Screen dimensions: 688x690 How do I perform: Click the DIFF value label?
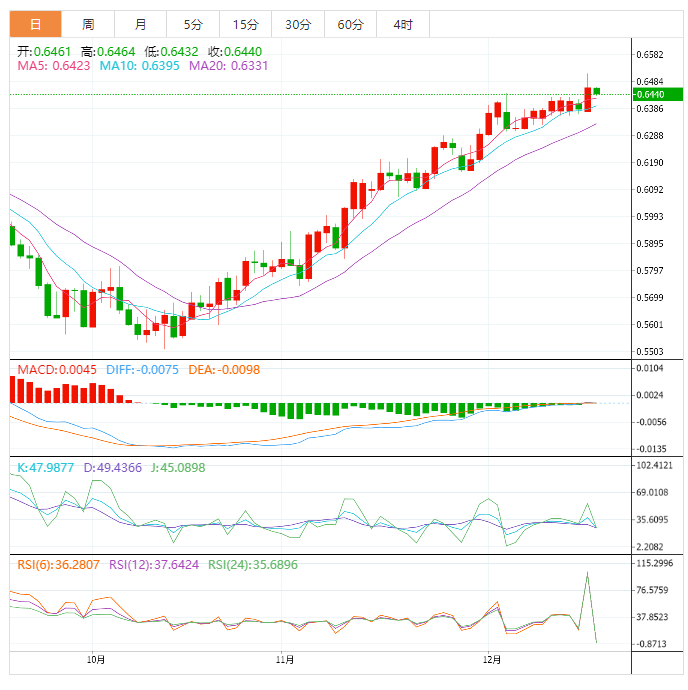143,369
